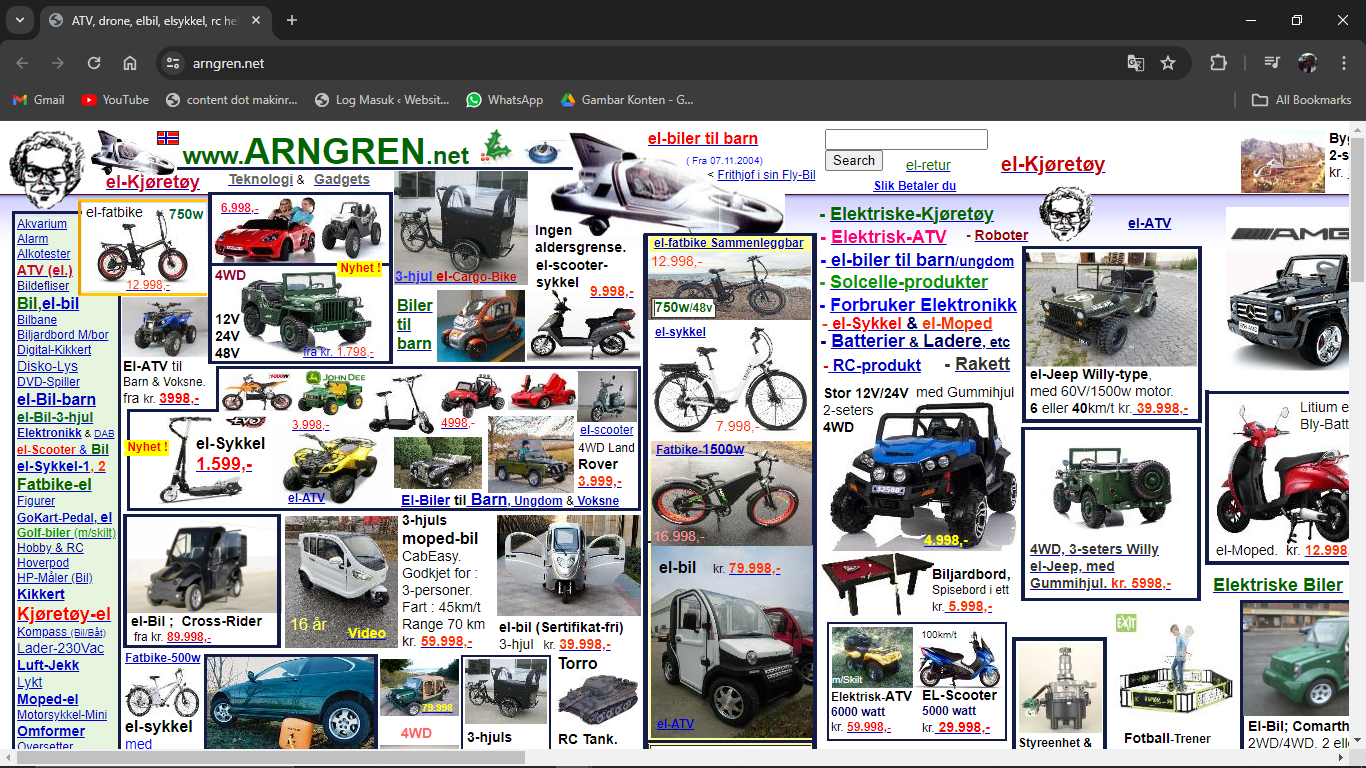This screenshot has height=768, width=1366.
Task: Open the All Bookmarks folder
Action: pos(1301,99)
